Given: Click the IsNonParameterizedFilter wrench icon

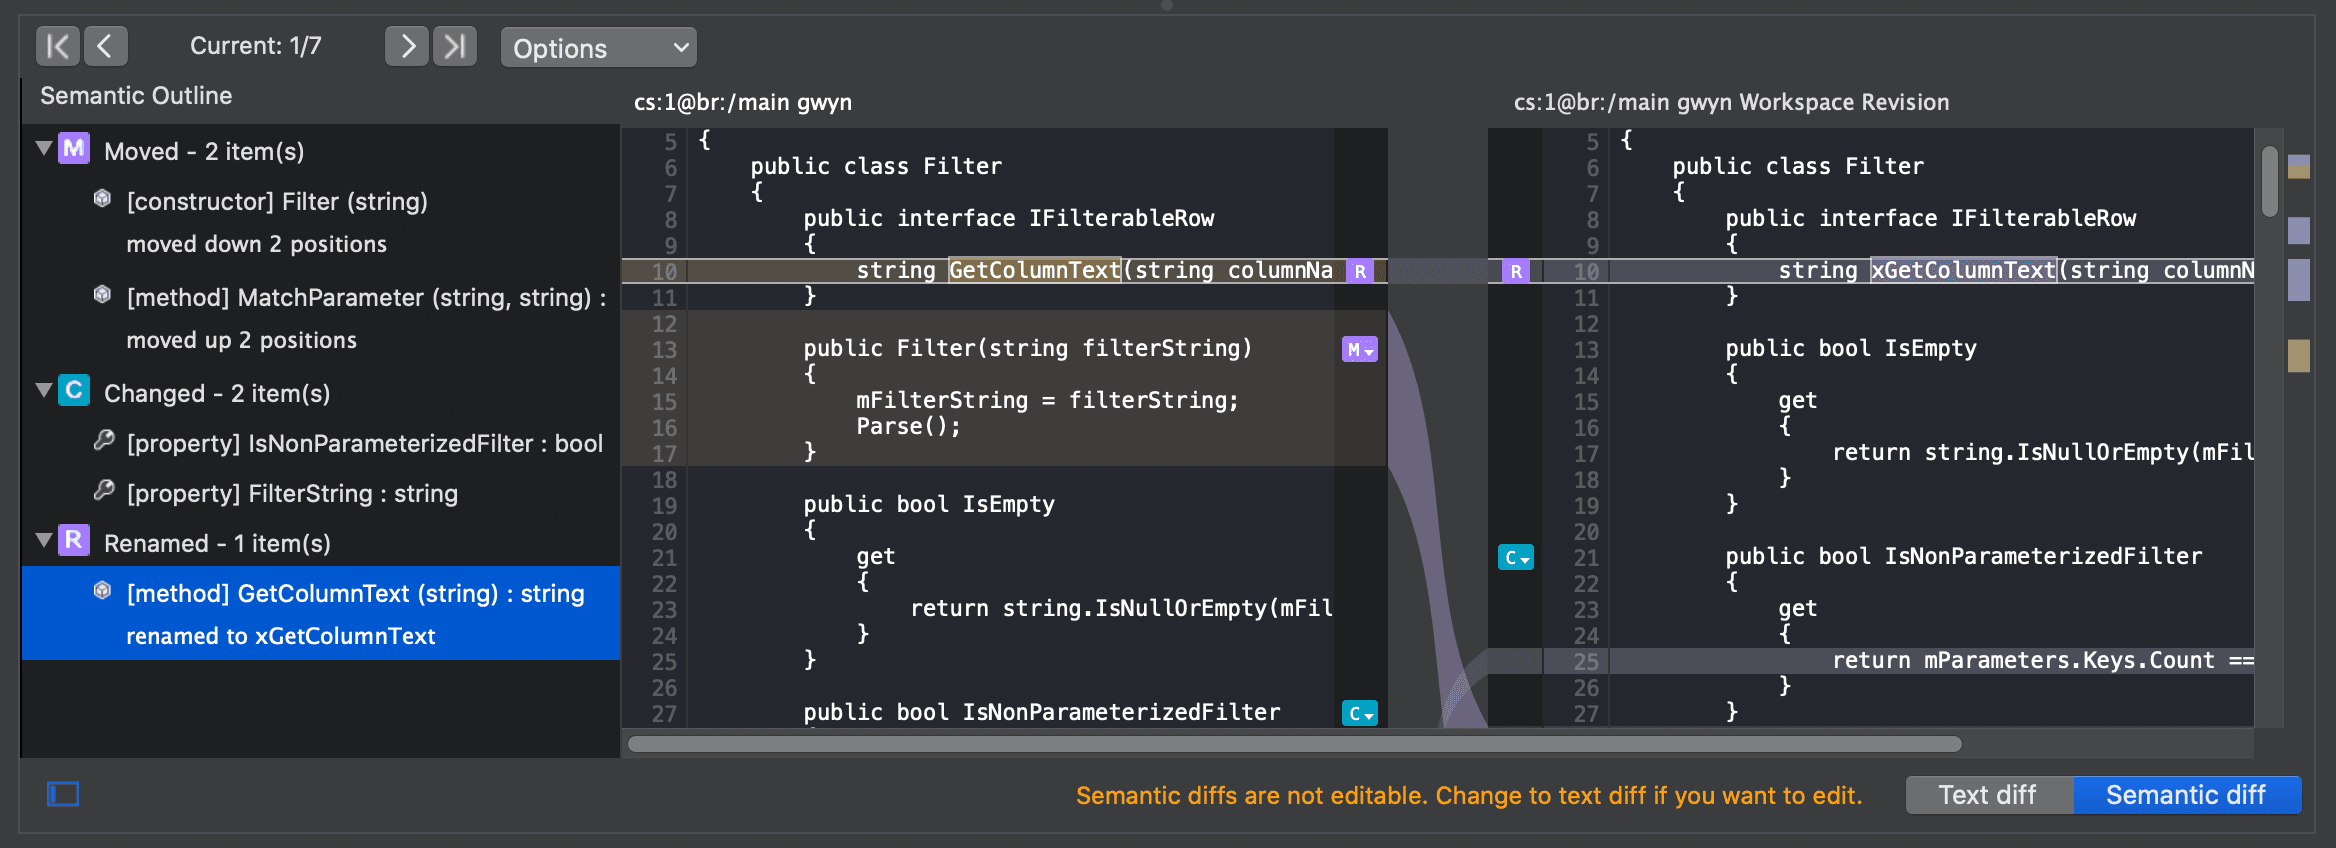Looking at the screenshot, I should point(103,440).
